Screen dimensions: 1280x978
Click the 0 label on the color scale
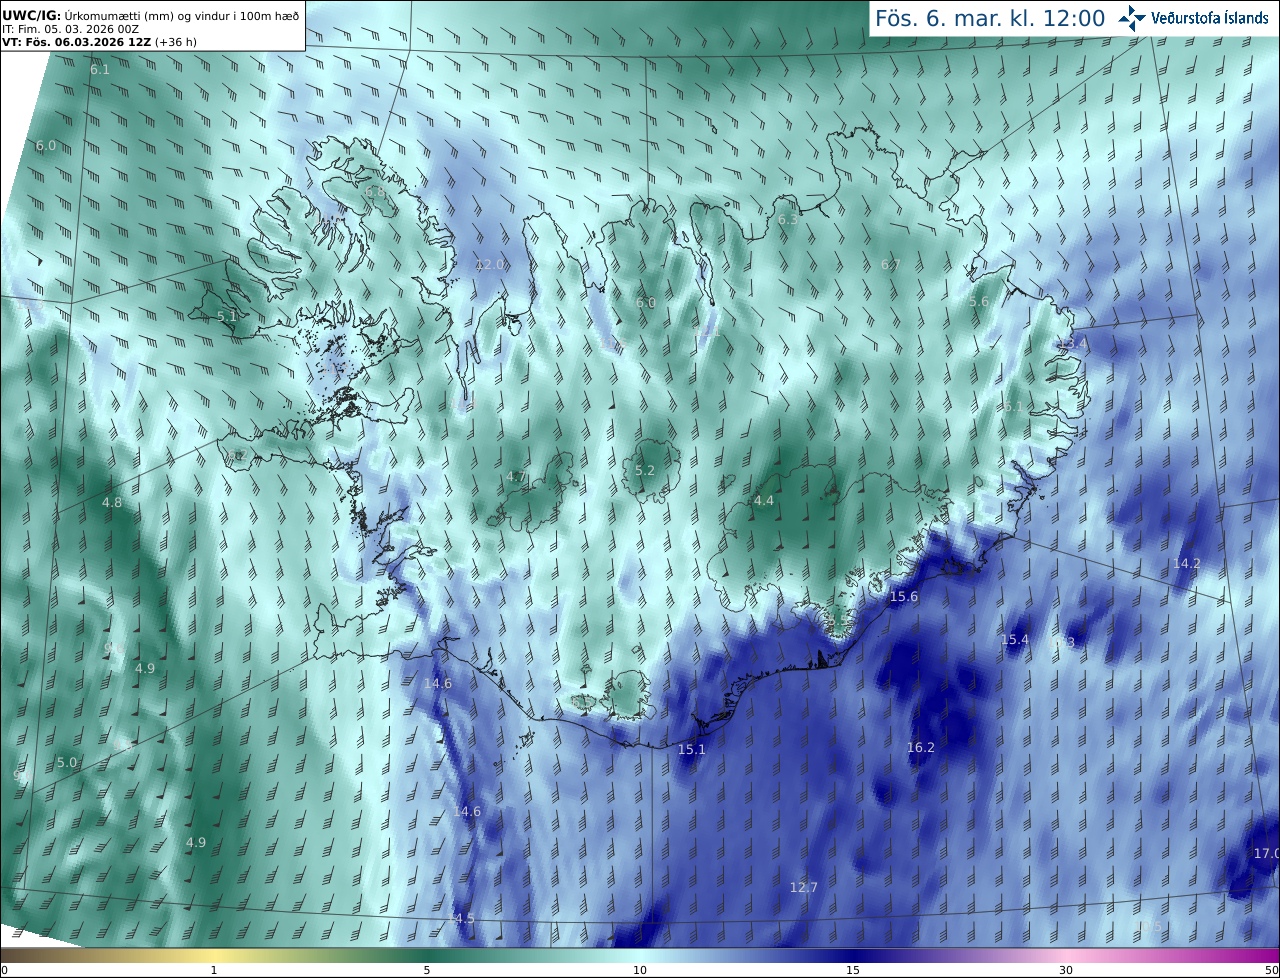pyautogui.click(x=4, y=970)
